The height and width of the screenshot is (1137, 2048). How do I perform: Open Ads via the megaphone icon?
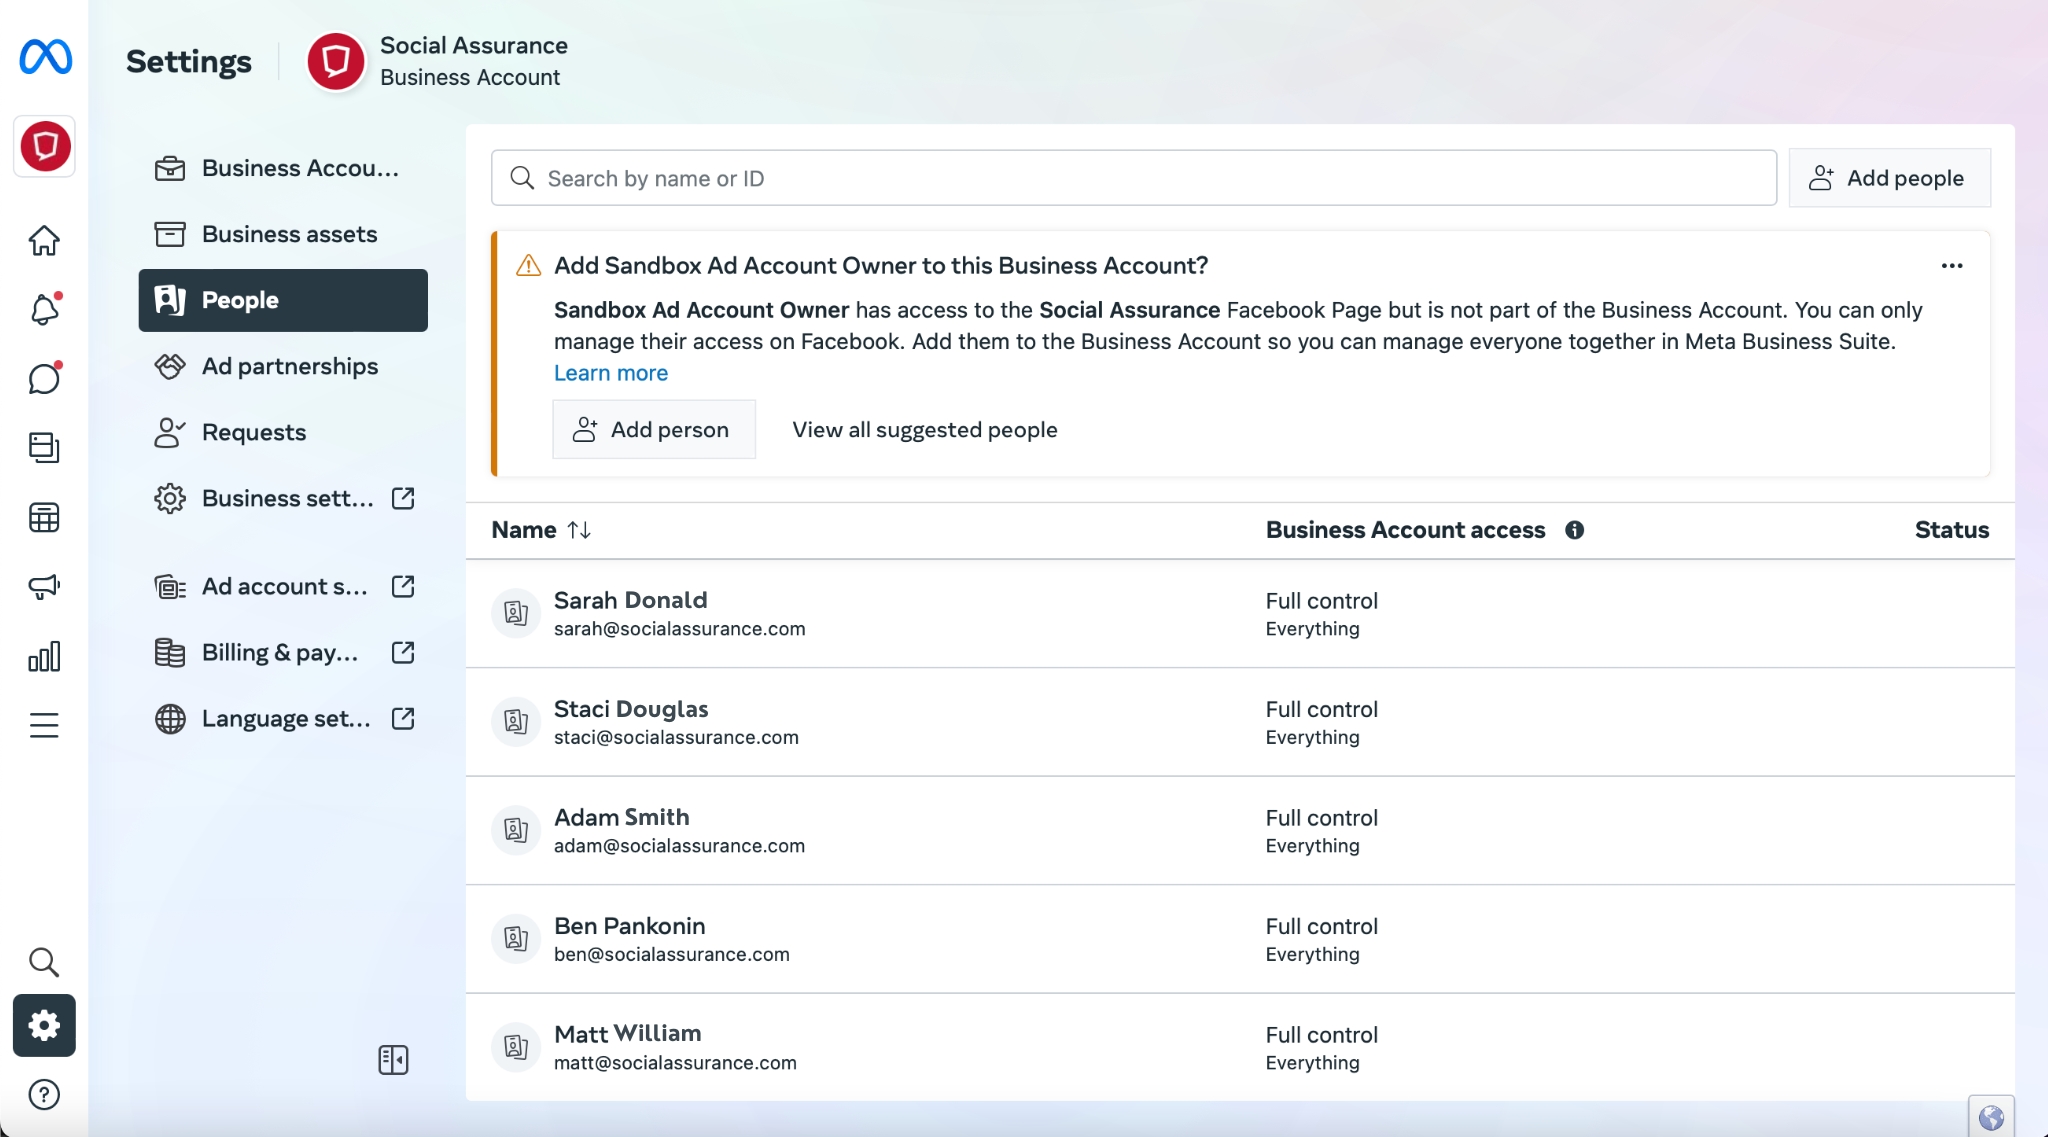(44, 587)
